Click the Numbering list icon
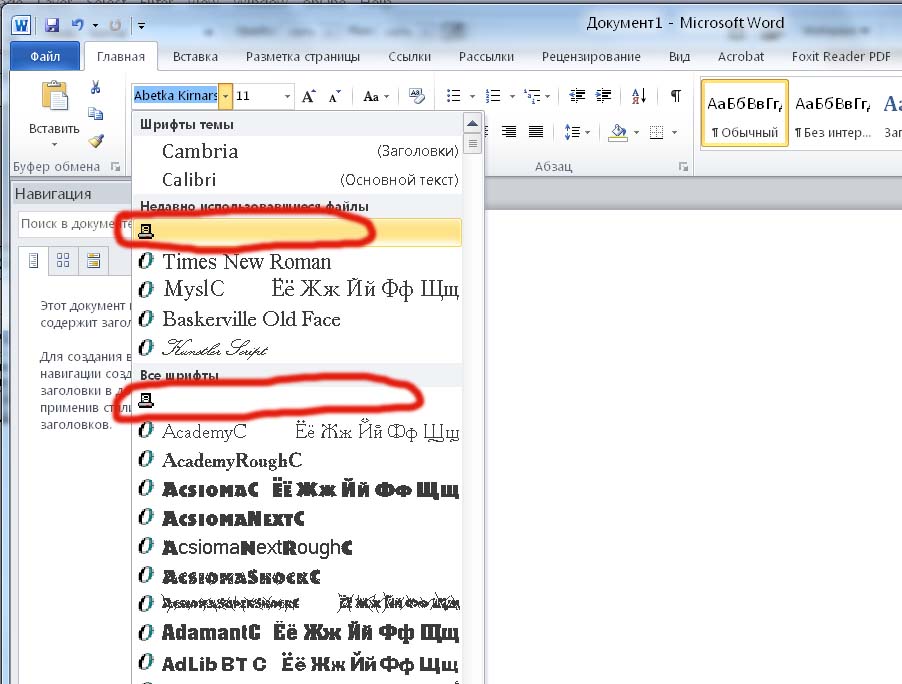This screenshot has width=902, height=684. tap(493, 95)
